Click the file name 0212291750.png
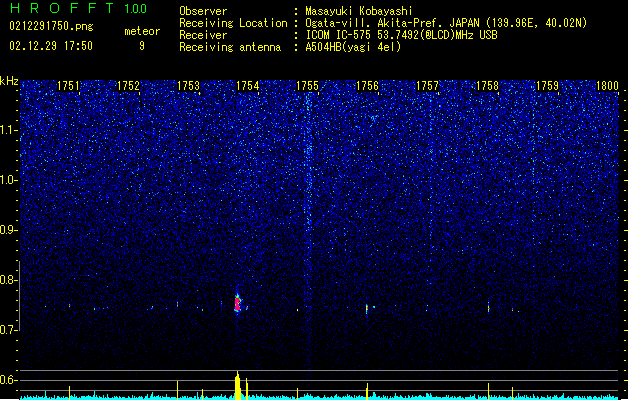This screenshot has width=629, height=400. tap(51, 26)
